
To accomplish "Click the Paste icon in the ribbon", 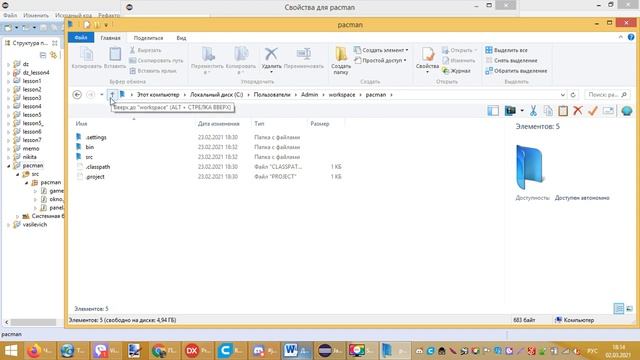I will pos(115,54).
